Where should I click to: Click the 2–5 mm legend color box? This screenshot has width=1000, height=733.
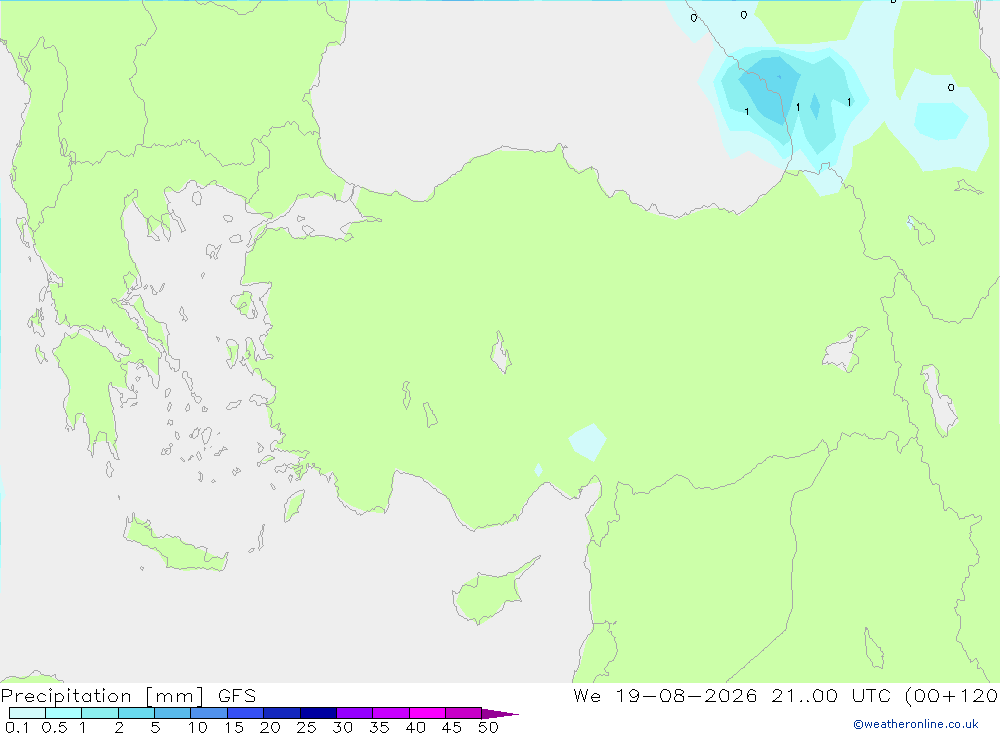[136, 713]
